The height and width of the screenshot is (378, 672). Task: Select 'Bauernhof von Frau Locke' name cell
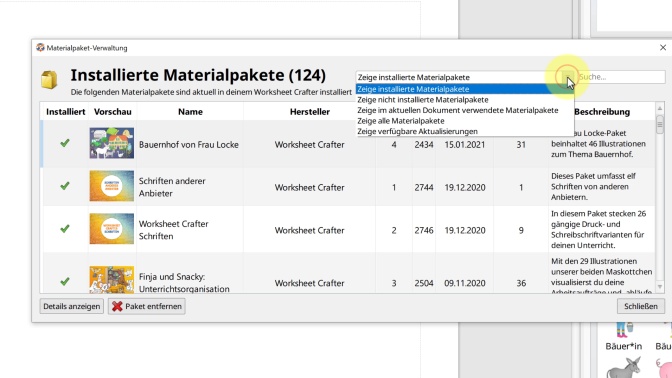(189, 145)
